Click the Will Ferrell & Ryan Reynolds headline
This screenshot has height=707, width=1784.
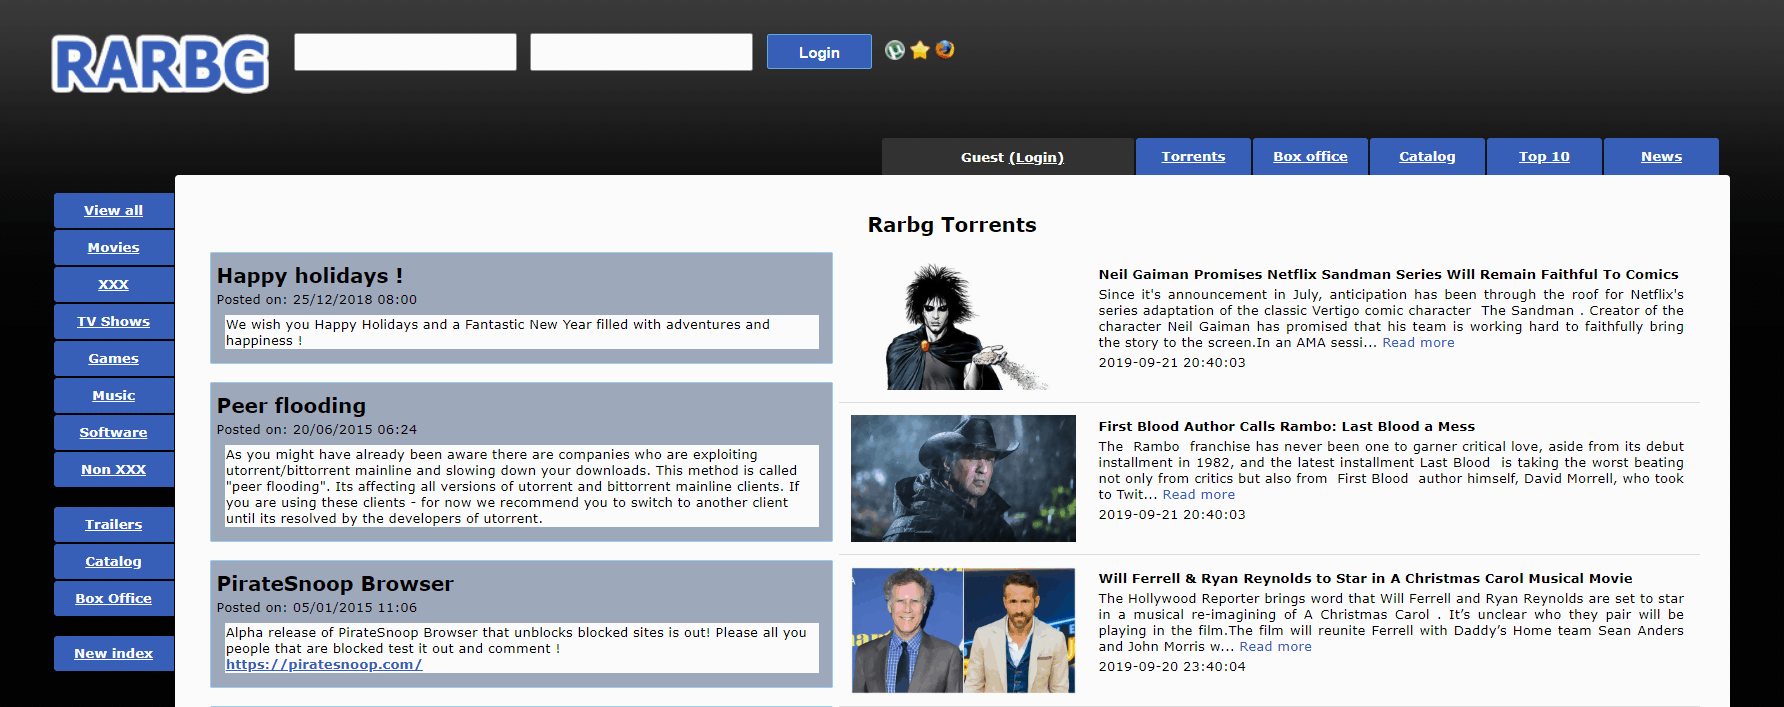[1365, 578]
